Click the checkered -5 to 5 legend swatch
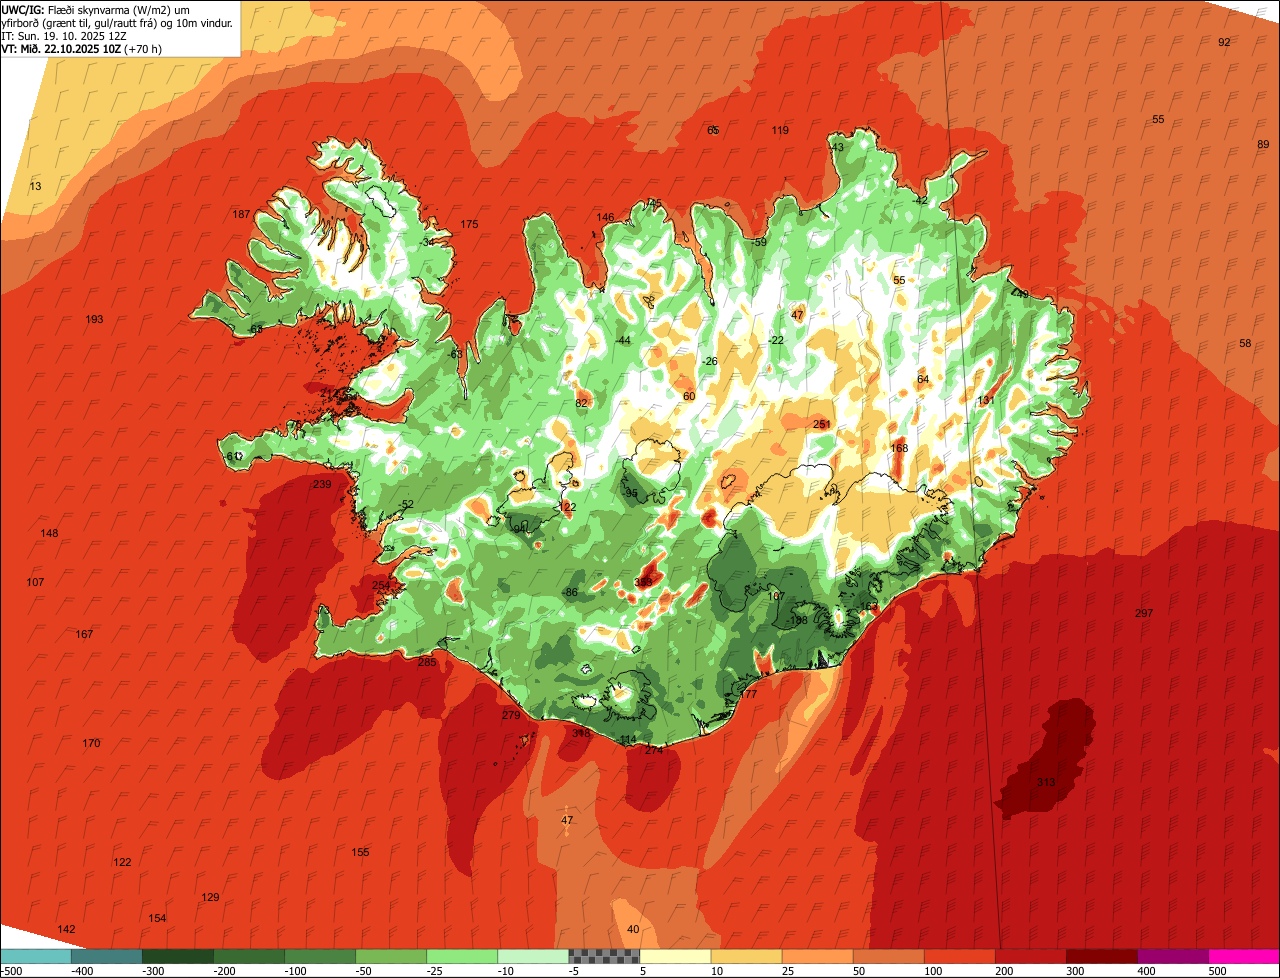The image size is (1280, 978). (x=604, y=956)
